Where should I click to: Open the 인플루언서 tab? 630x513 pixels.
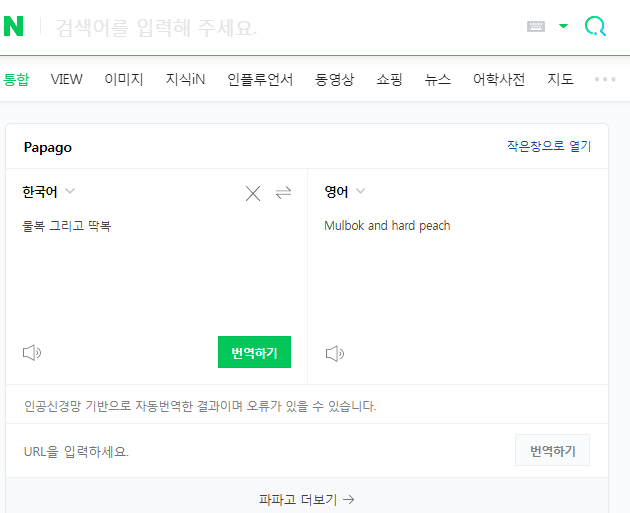coord(260,79)
